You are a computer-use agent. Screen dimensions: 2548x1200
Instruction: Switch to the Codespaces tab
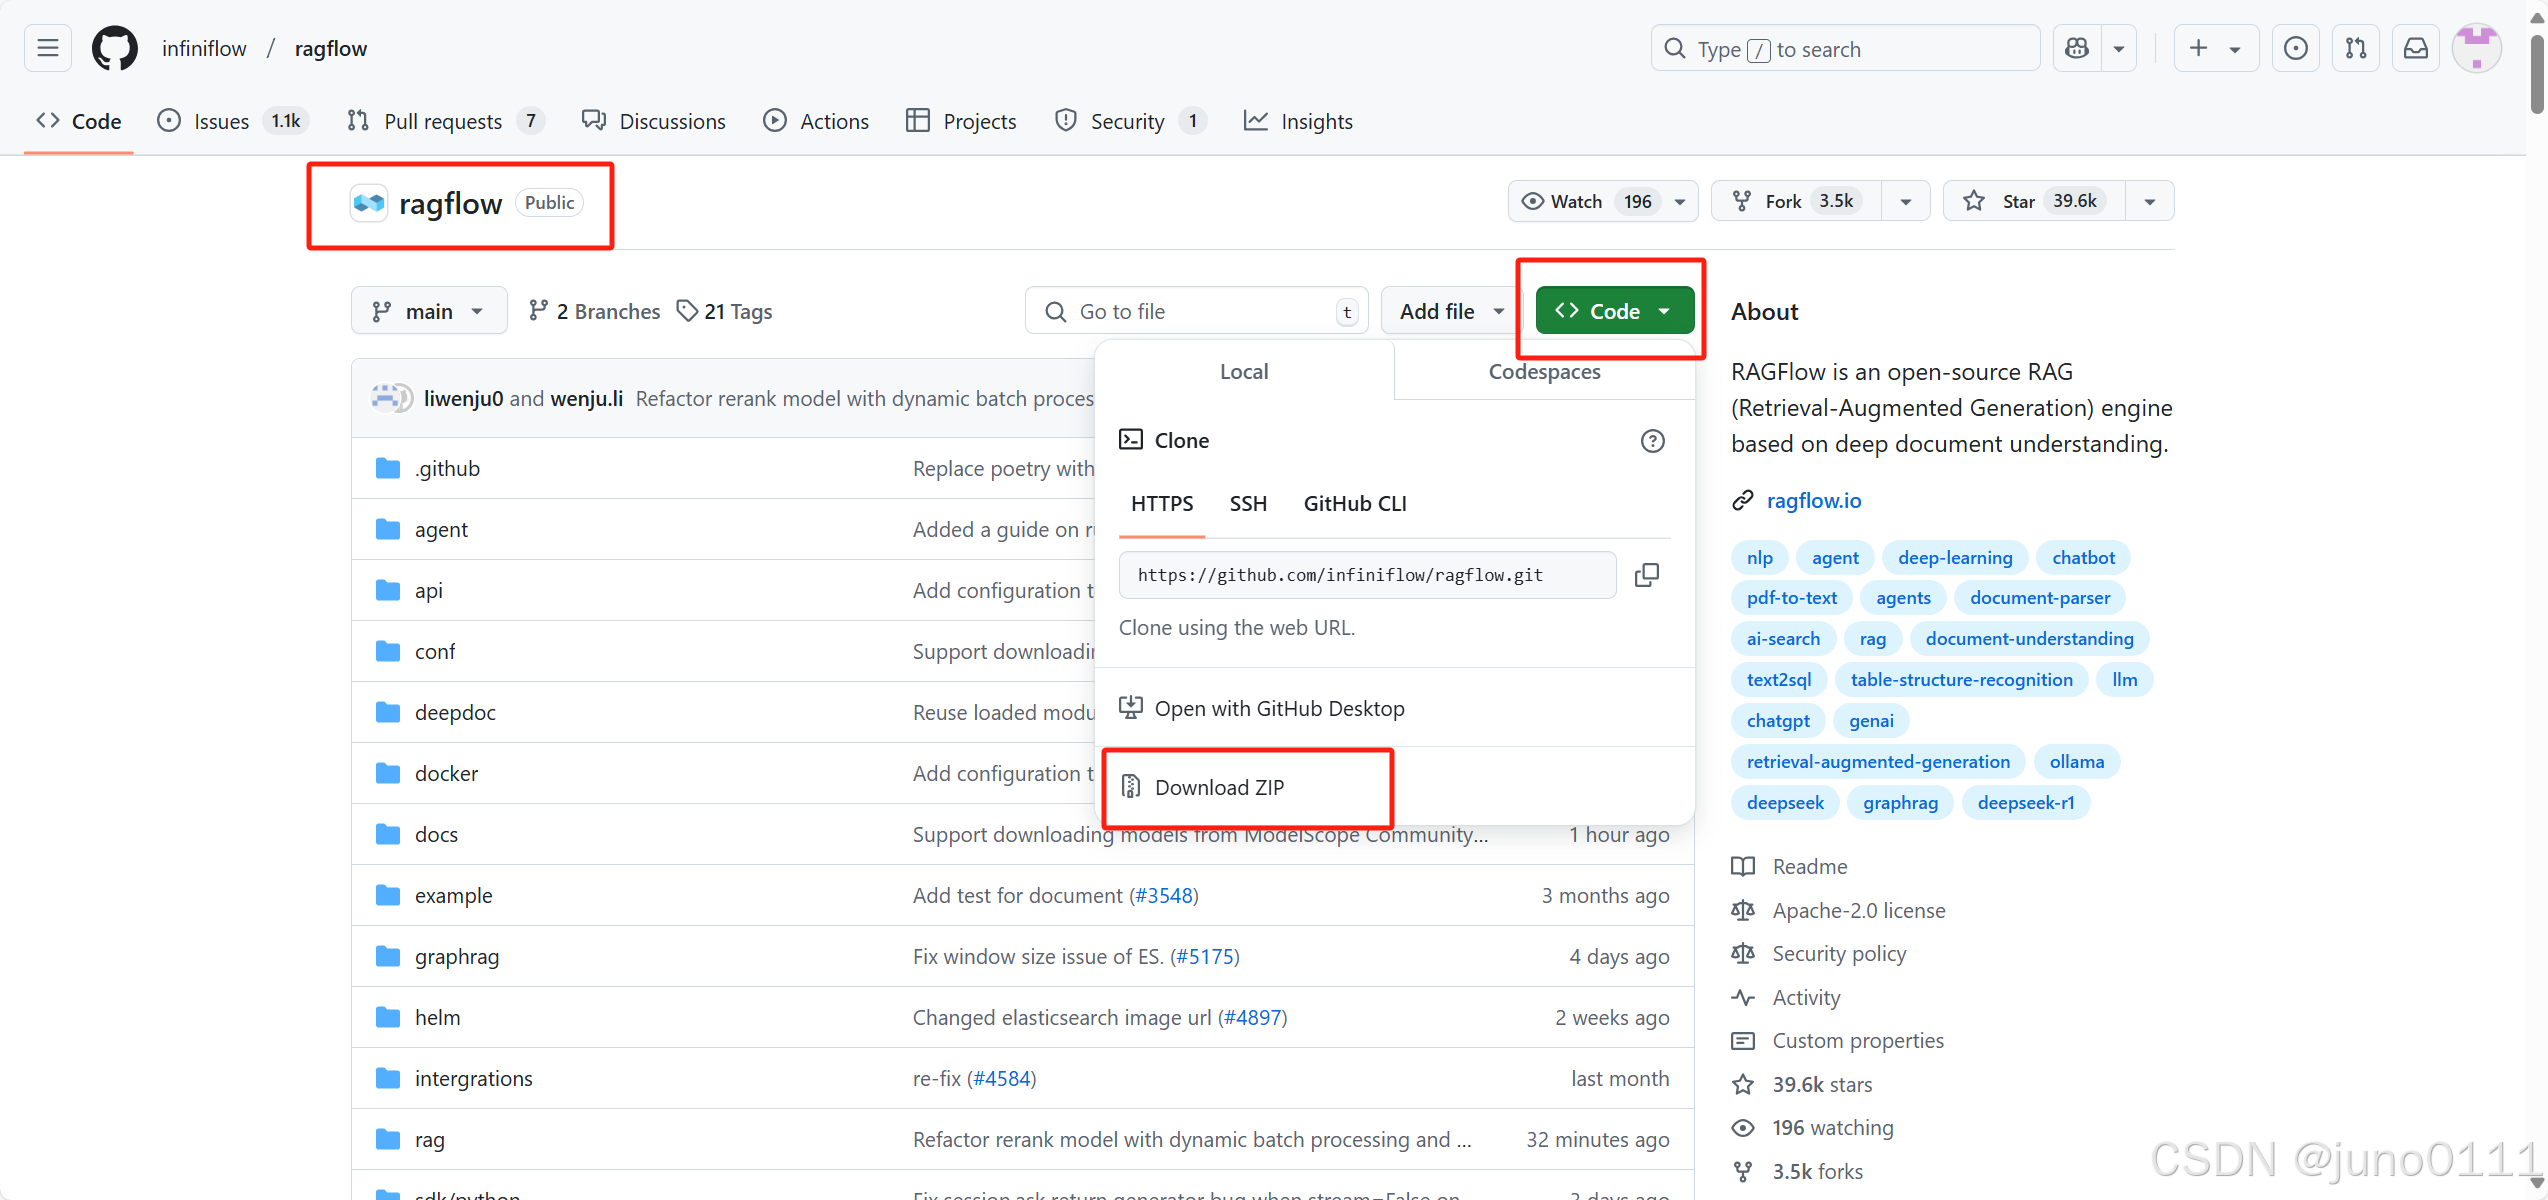pos(1544,371)
